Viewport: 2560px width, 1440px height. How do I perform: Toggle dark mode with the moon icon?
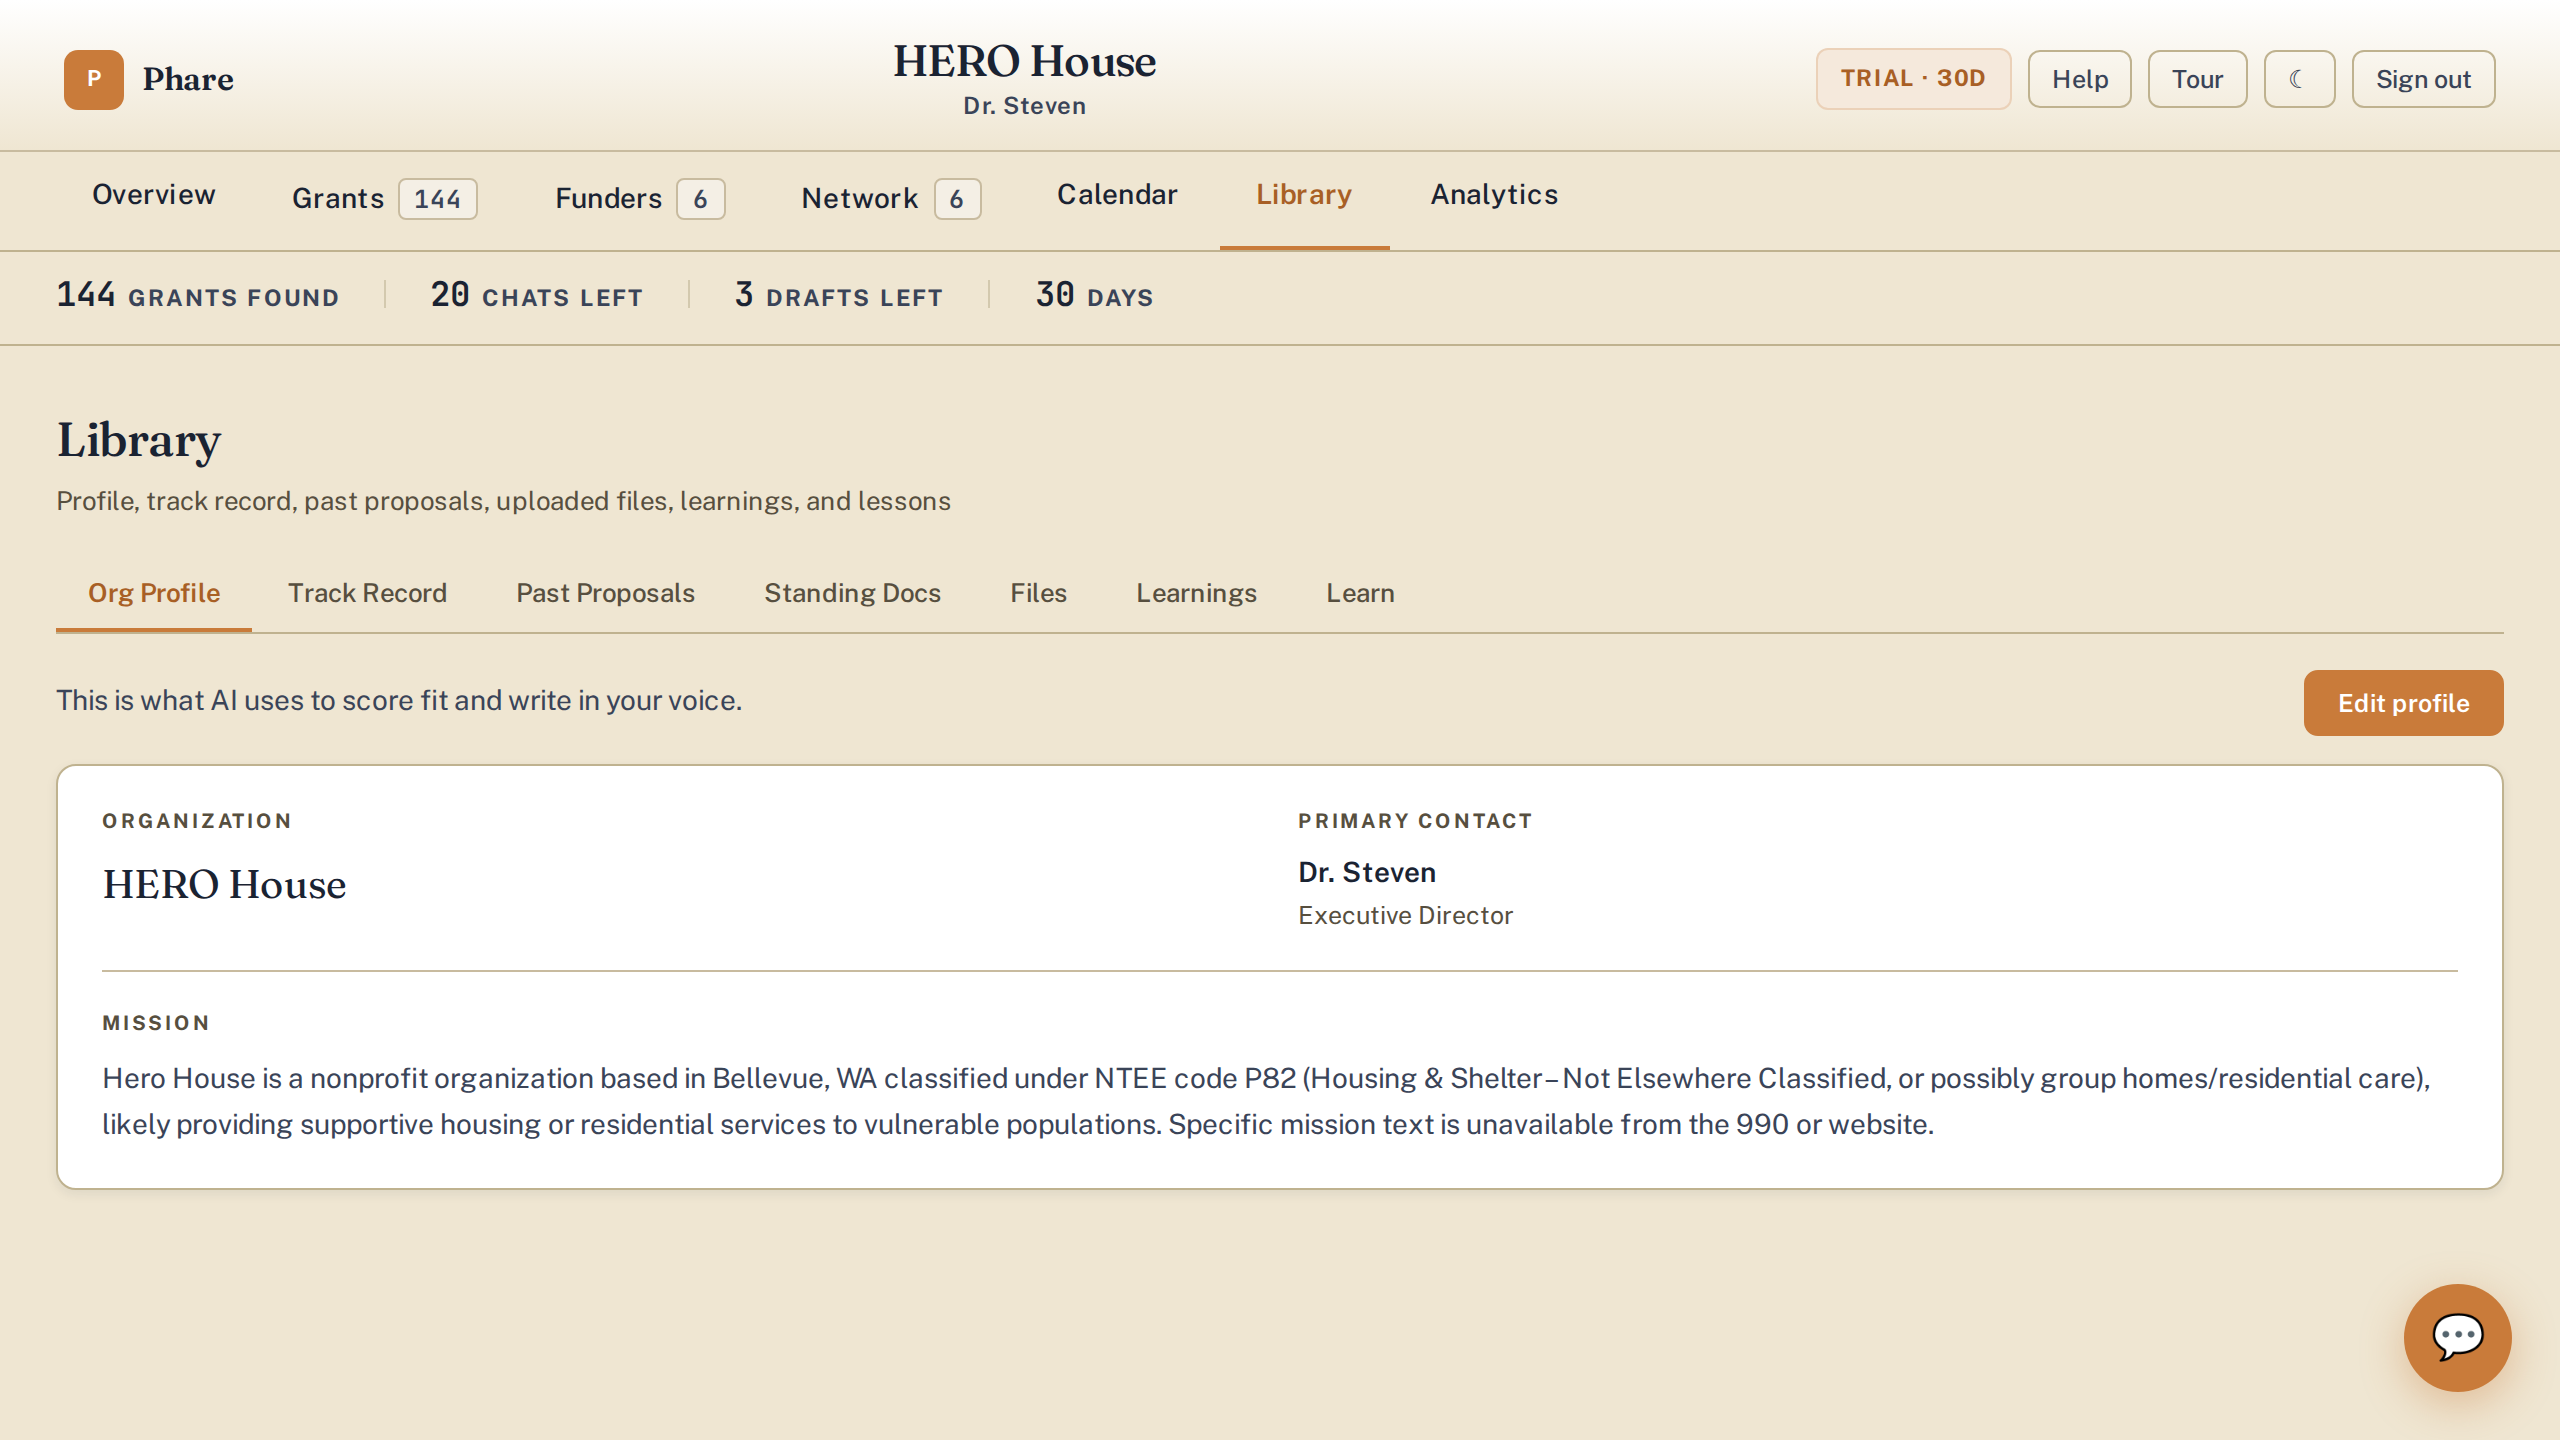point(2299,79)
